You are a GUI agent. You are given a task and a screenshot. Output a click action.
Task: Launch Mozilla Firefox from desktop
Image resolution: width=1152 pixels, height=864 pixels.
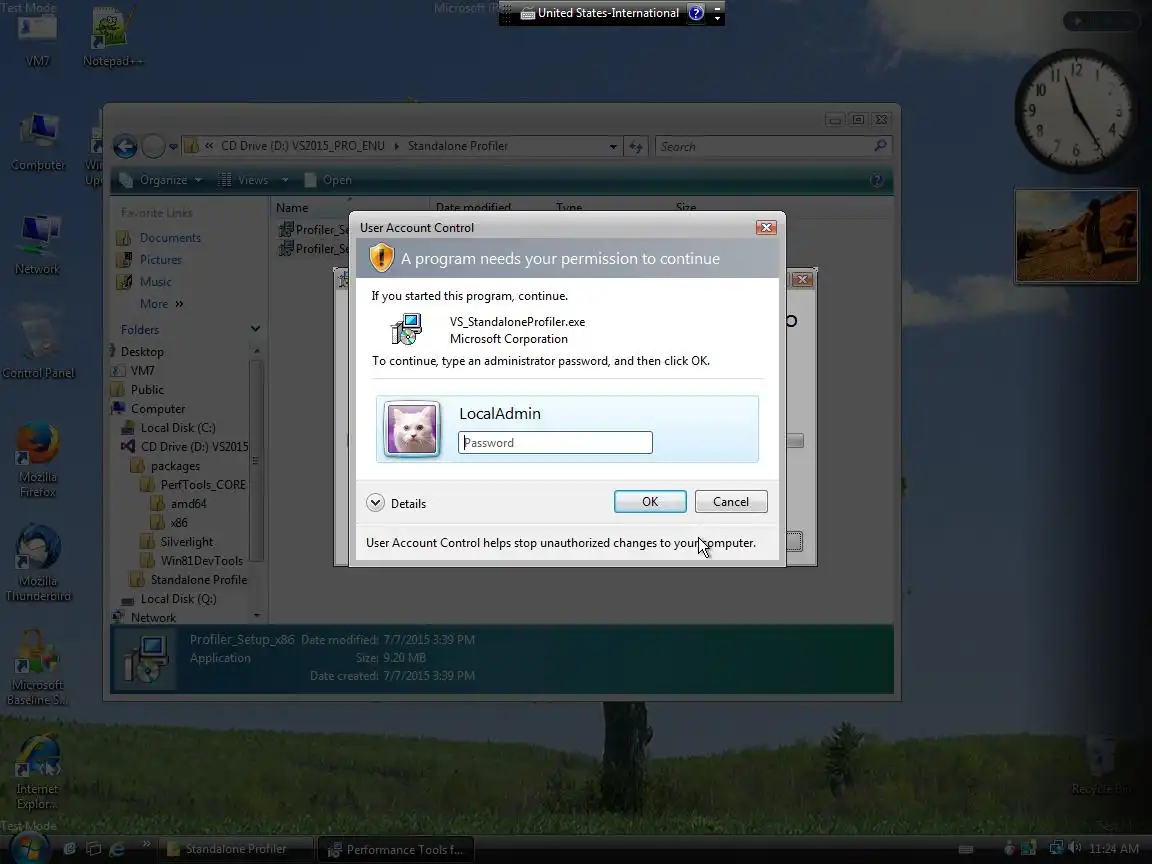coord(38,460)
